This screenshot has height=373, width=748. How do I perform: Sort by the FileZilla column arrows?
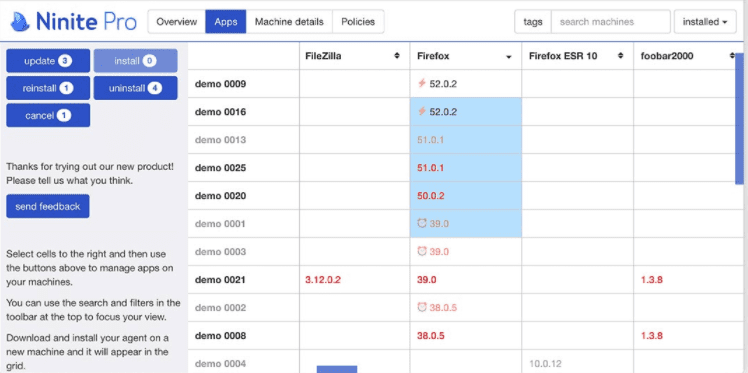(x=397, y=56)
